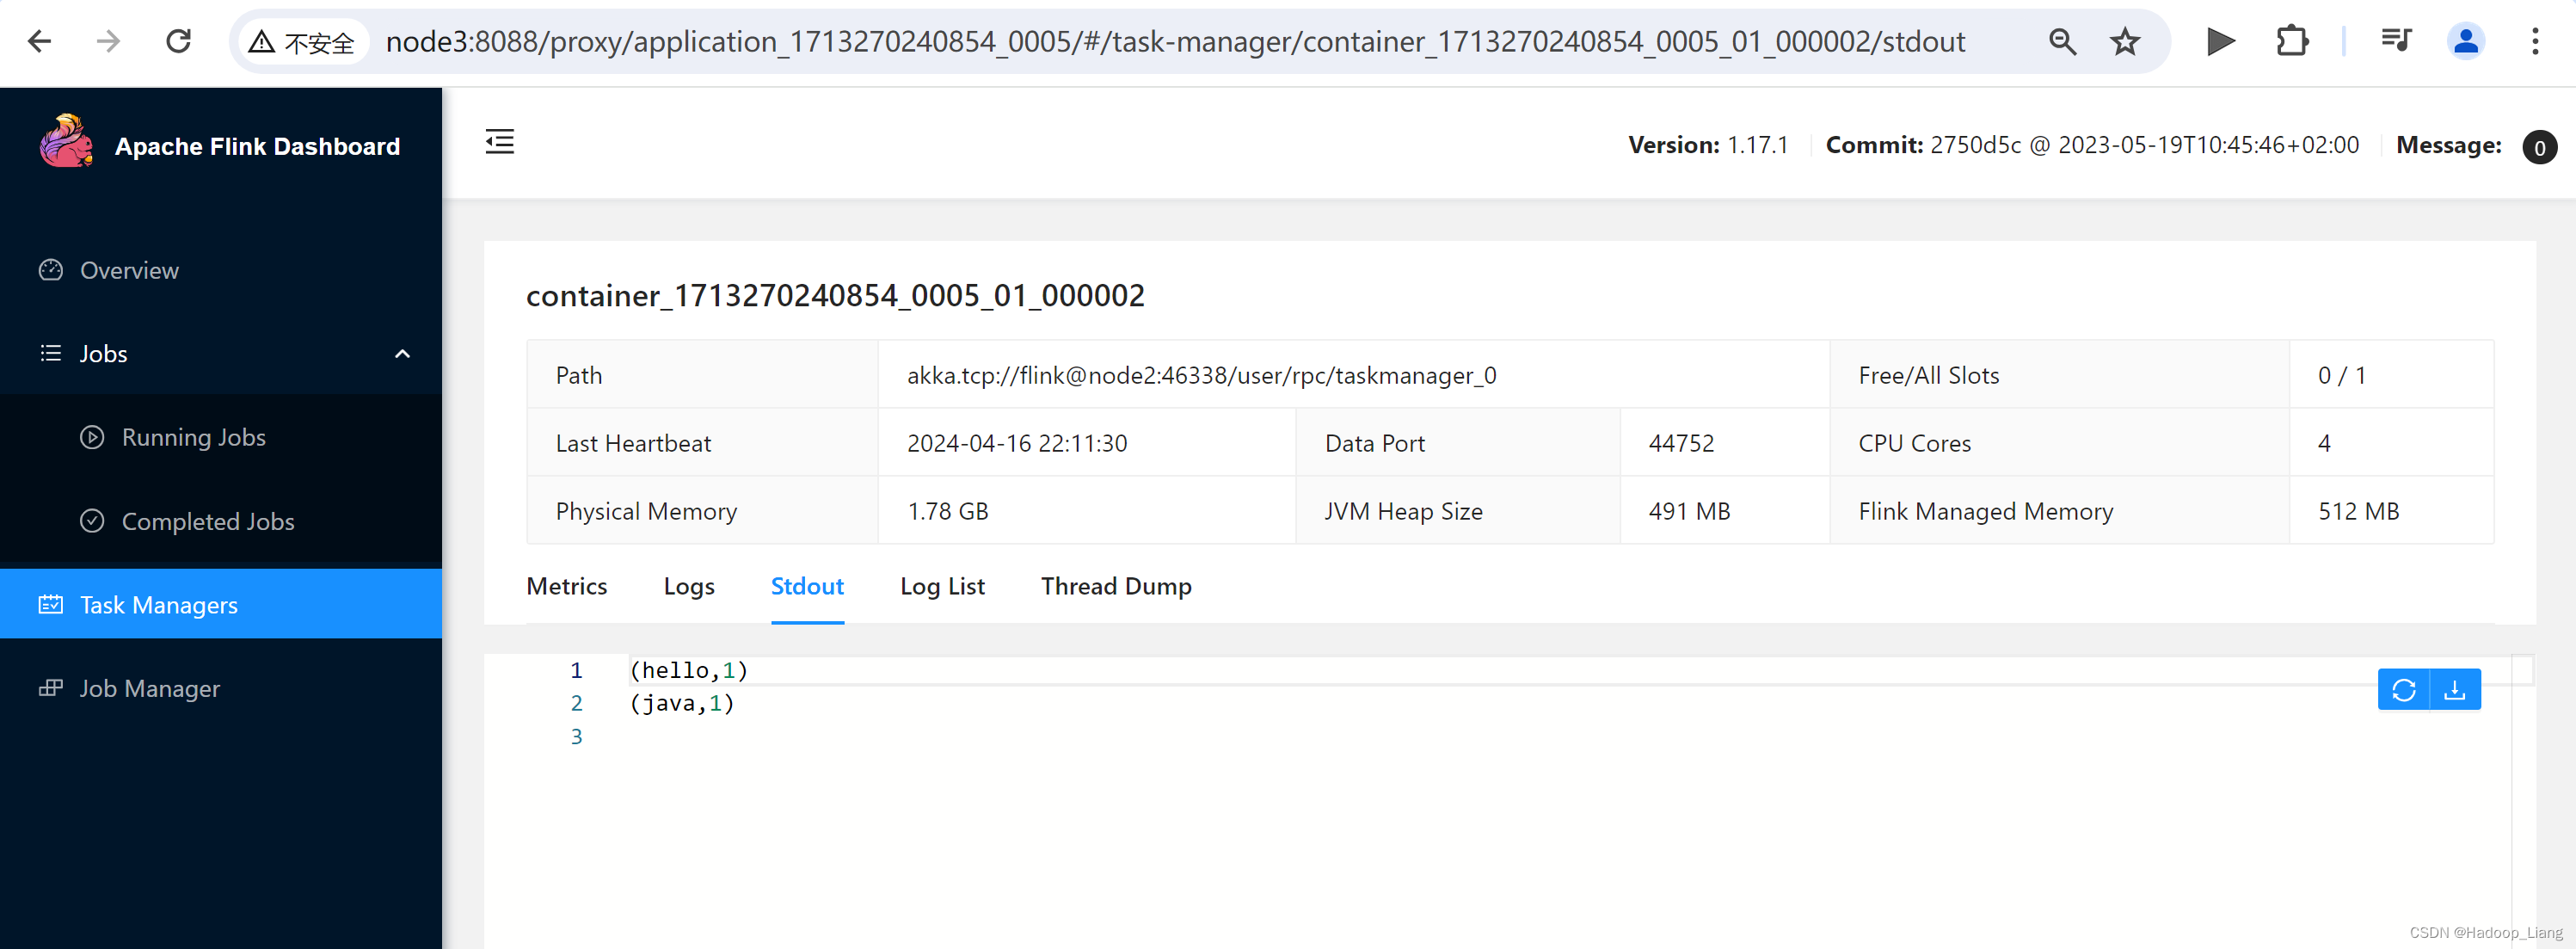Open the media control playlist icon

[2396, 41]
